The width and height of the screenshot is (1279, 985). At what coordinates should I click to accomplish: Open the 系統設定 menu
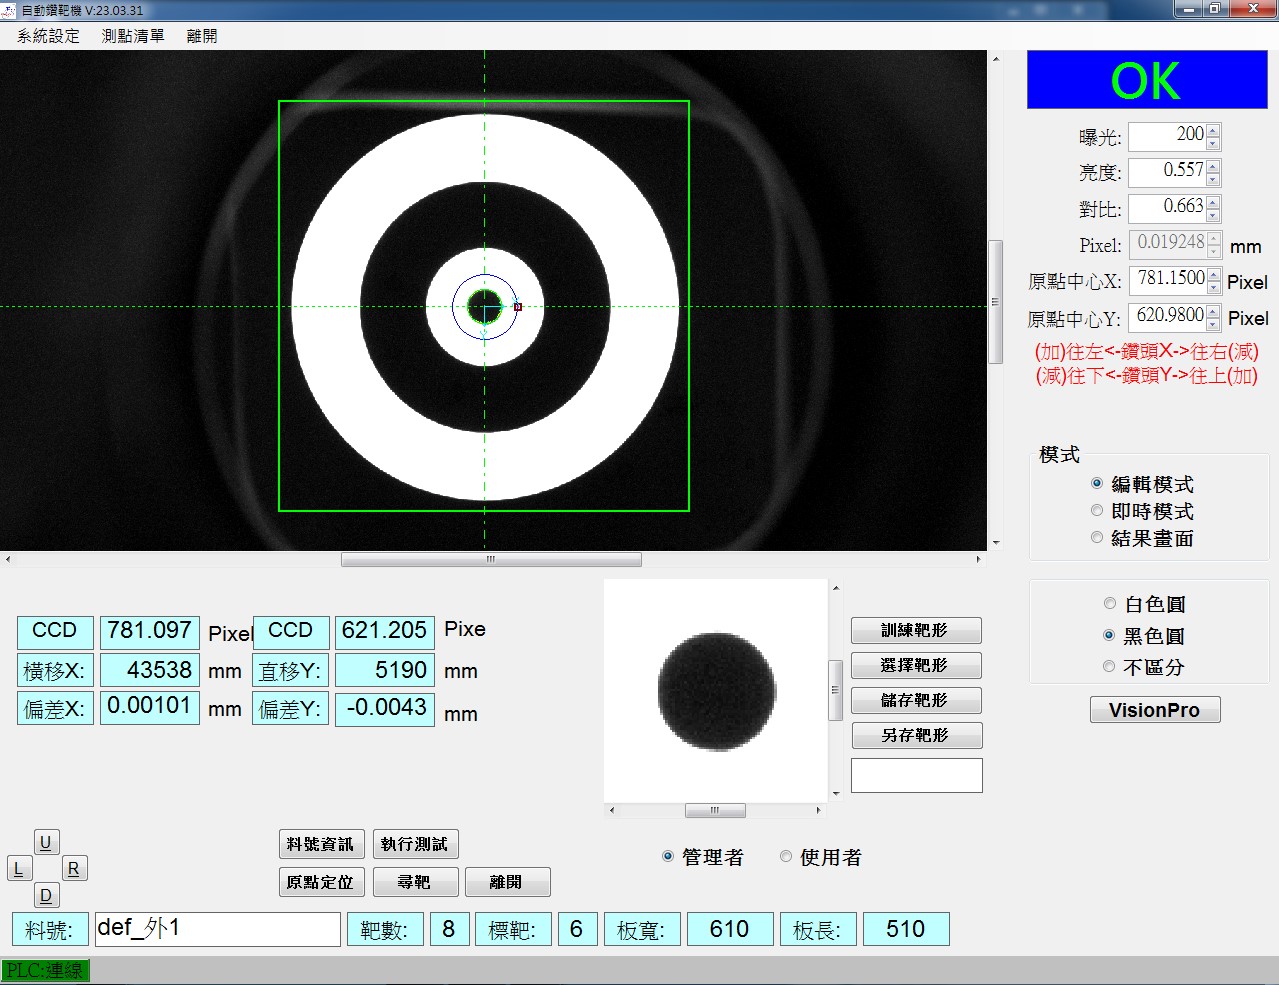coord(48,36)
